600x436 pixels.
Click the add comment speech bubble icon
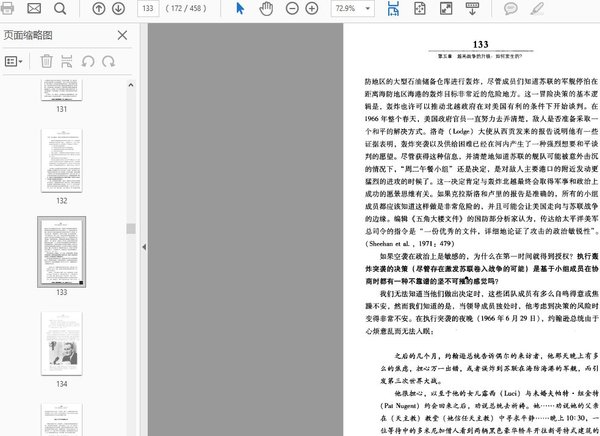pyautogui.click(x=511, y=9)
